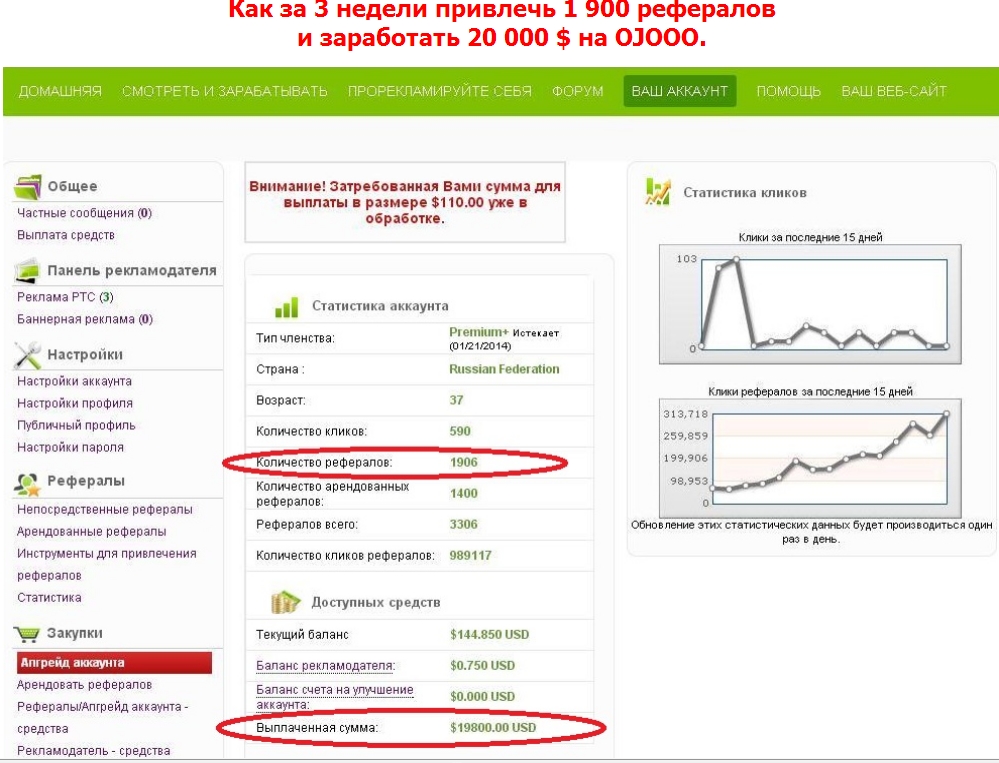This screenshot has width=999, height=763.
Task: Open the Статистика sidebar link
Action: (x=49, y=597)
